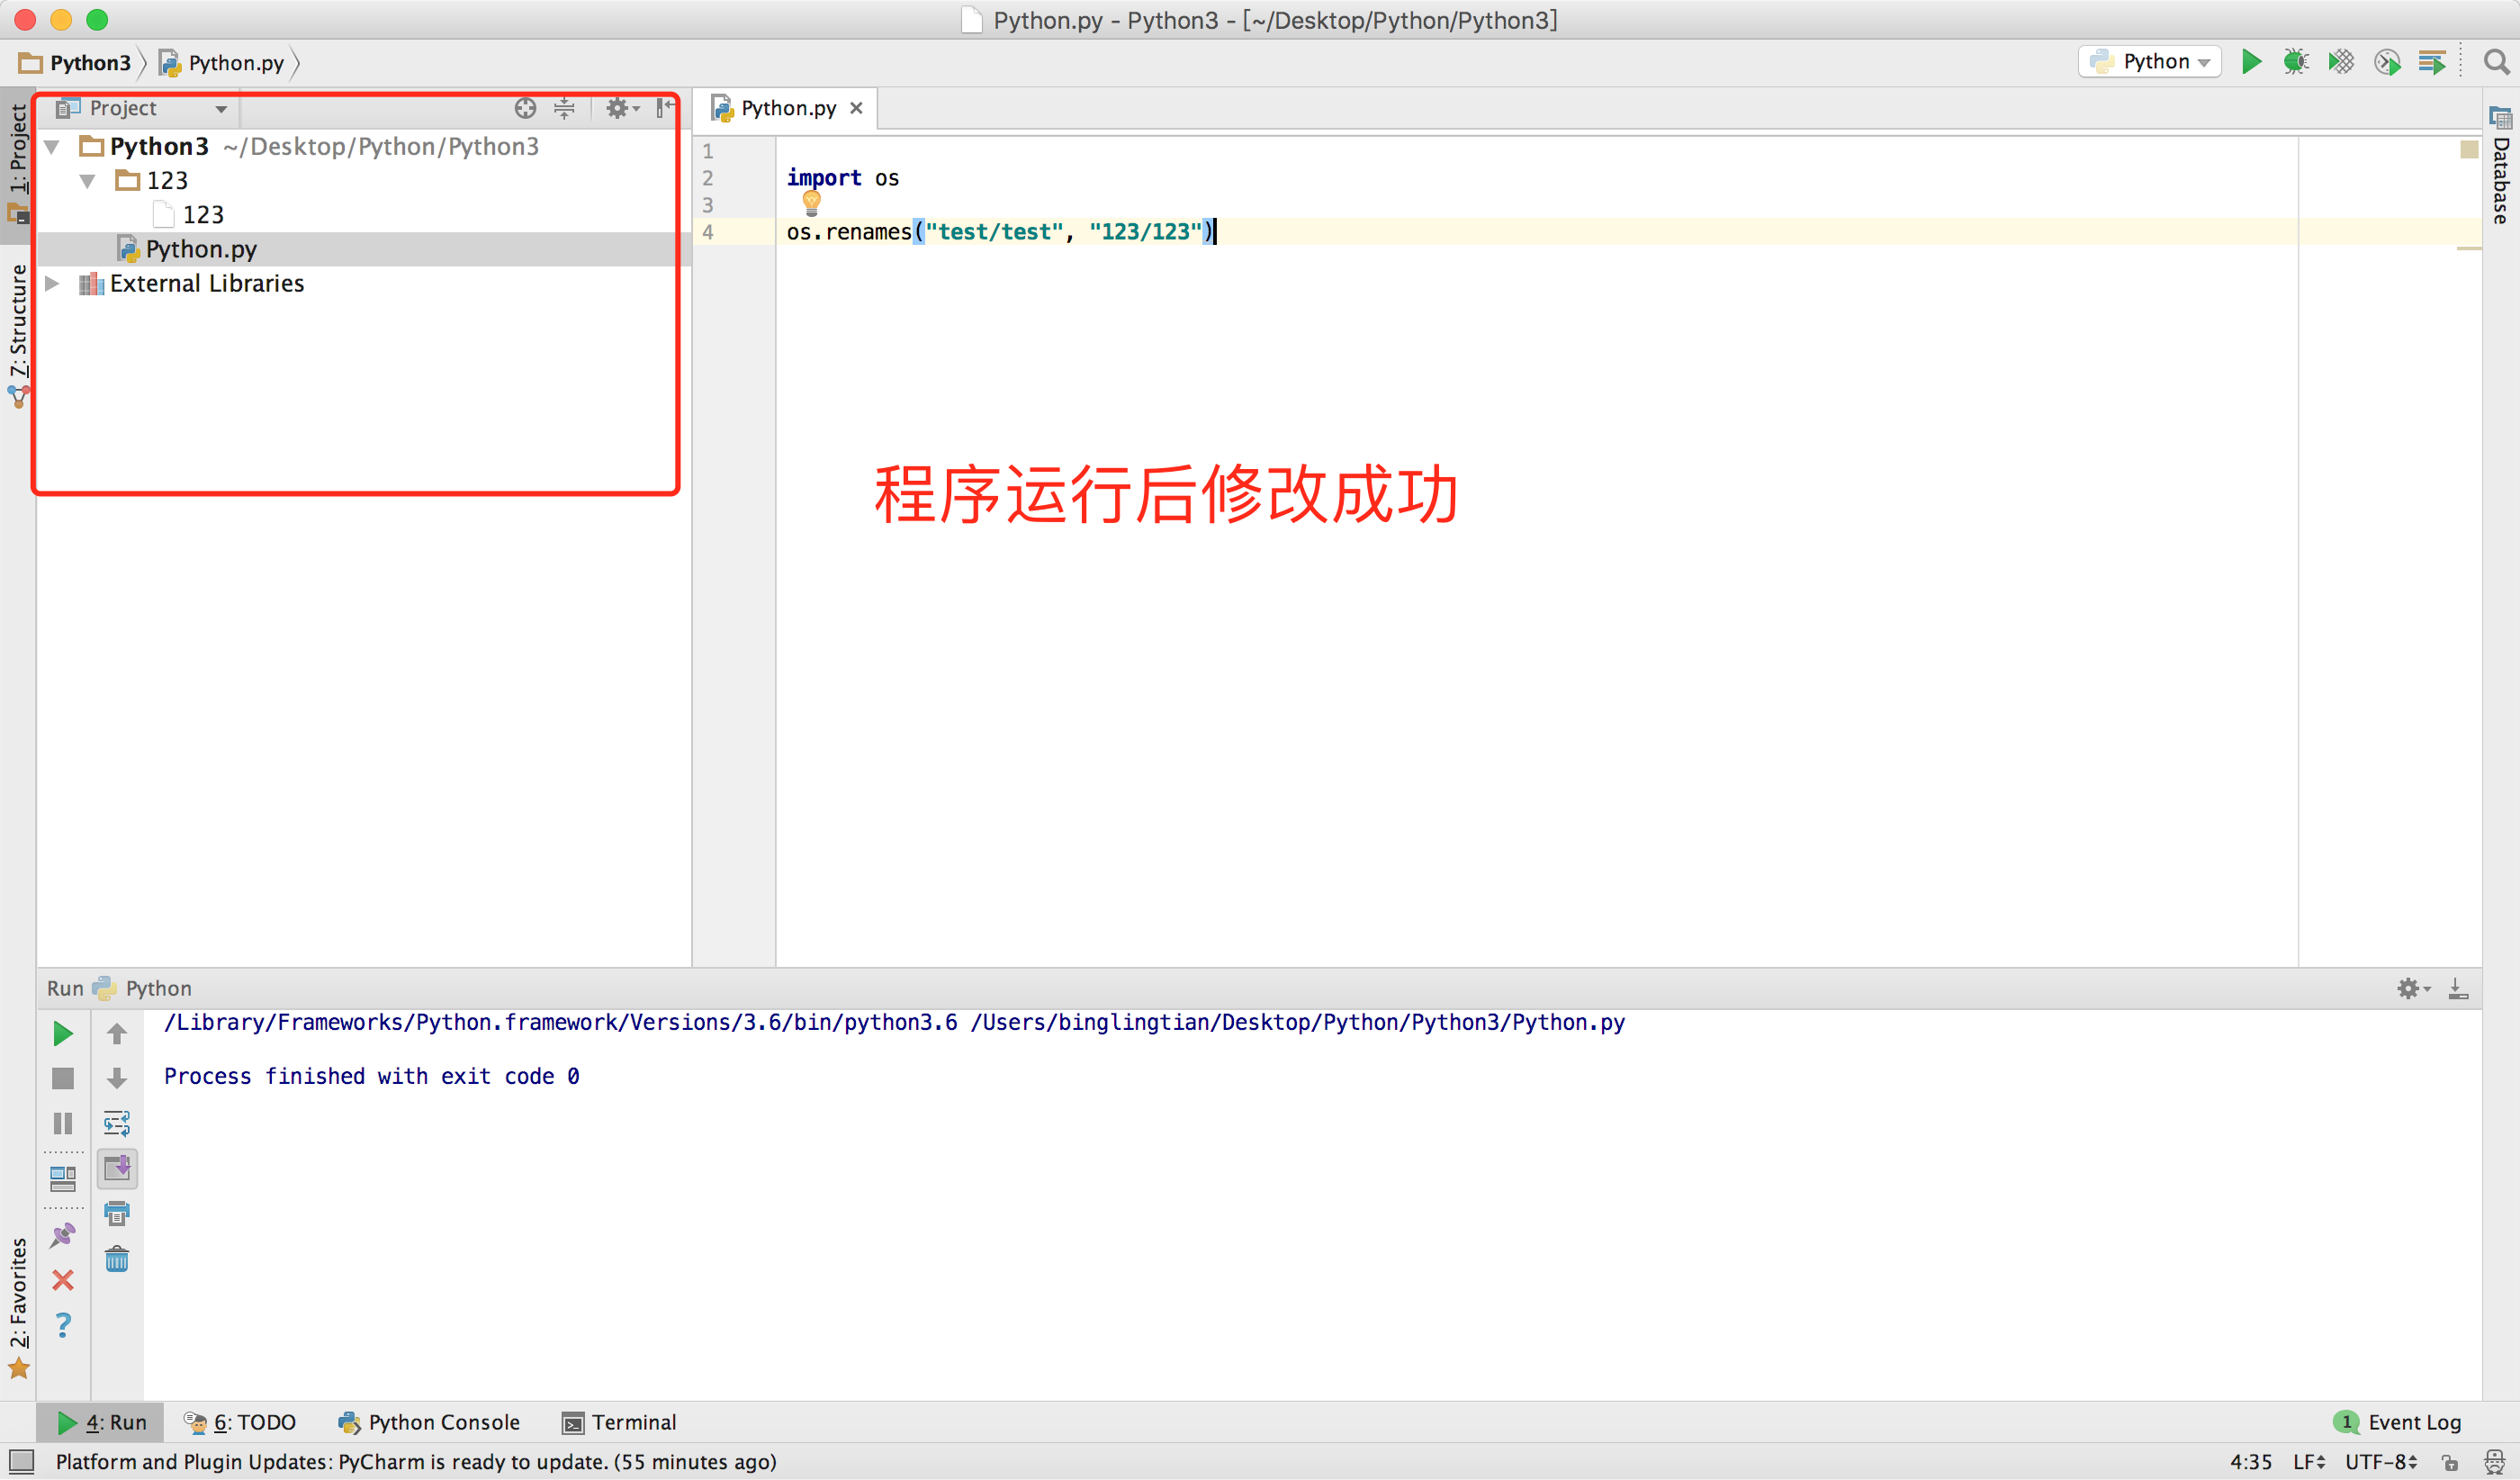Click Stop square in Run panel
The image size is (2520, 1480).
click(62, 1078)
